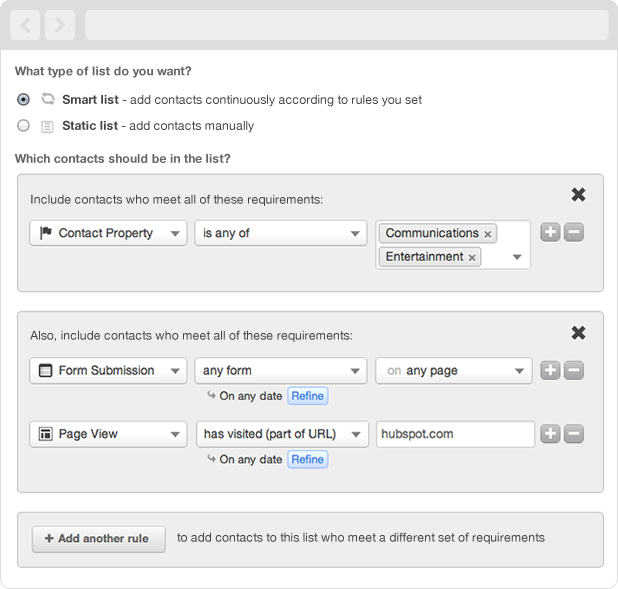
Task: Open the Contact Property dropdown
Action: 108,233
